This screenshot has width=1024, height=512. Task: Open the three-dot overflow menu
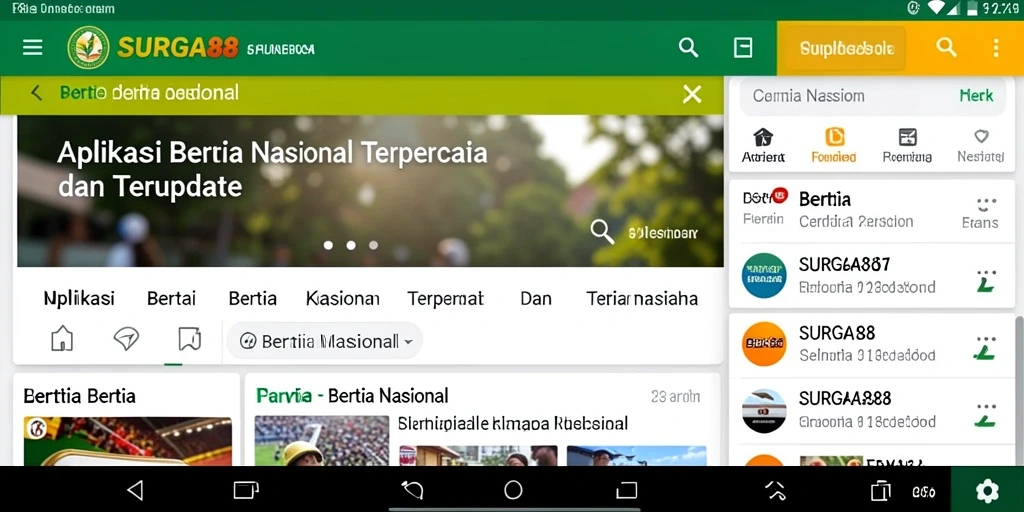tap(996, 48)
